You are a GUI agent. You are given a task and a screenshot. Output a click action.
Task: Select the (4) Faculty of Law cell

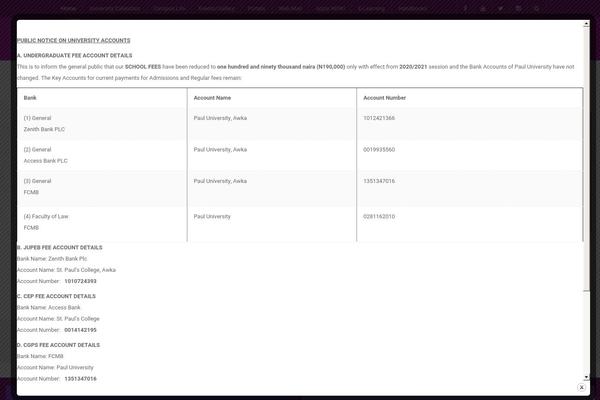pyautogui.click(x=102, y=222)
